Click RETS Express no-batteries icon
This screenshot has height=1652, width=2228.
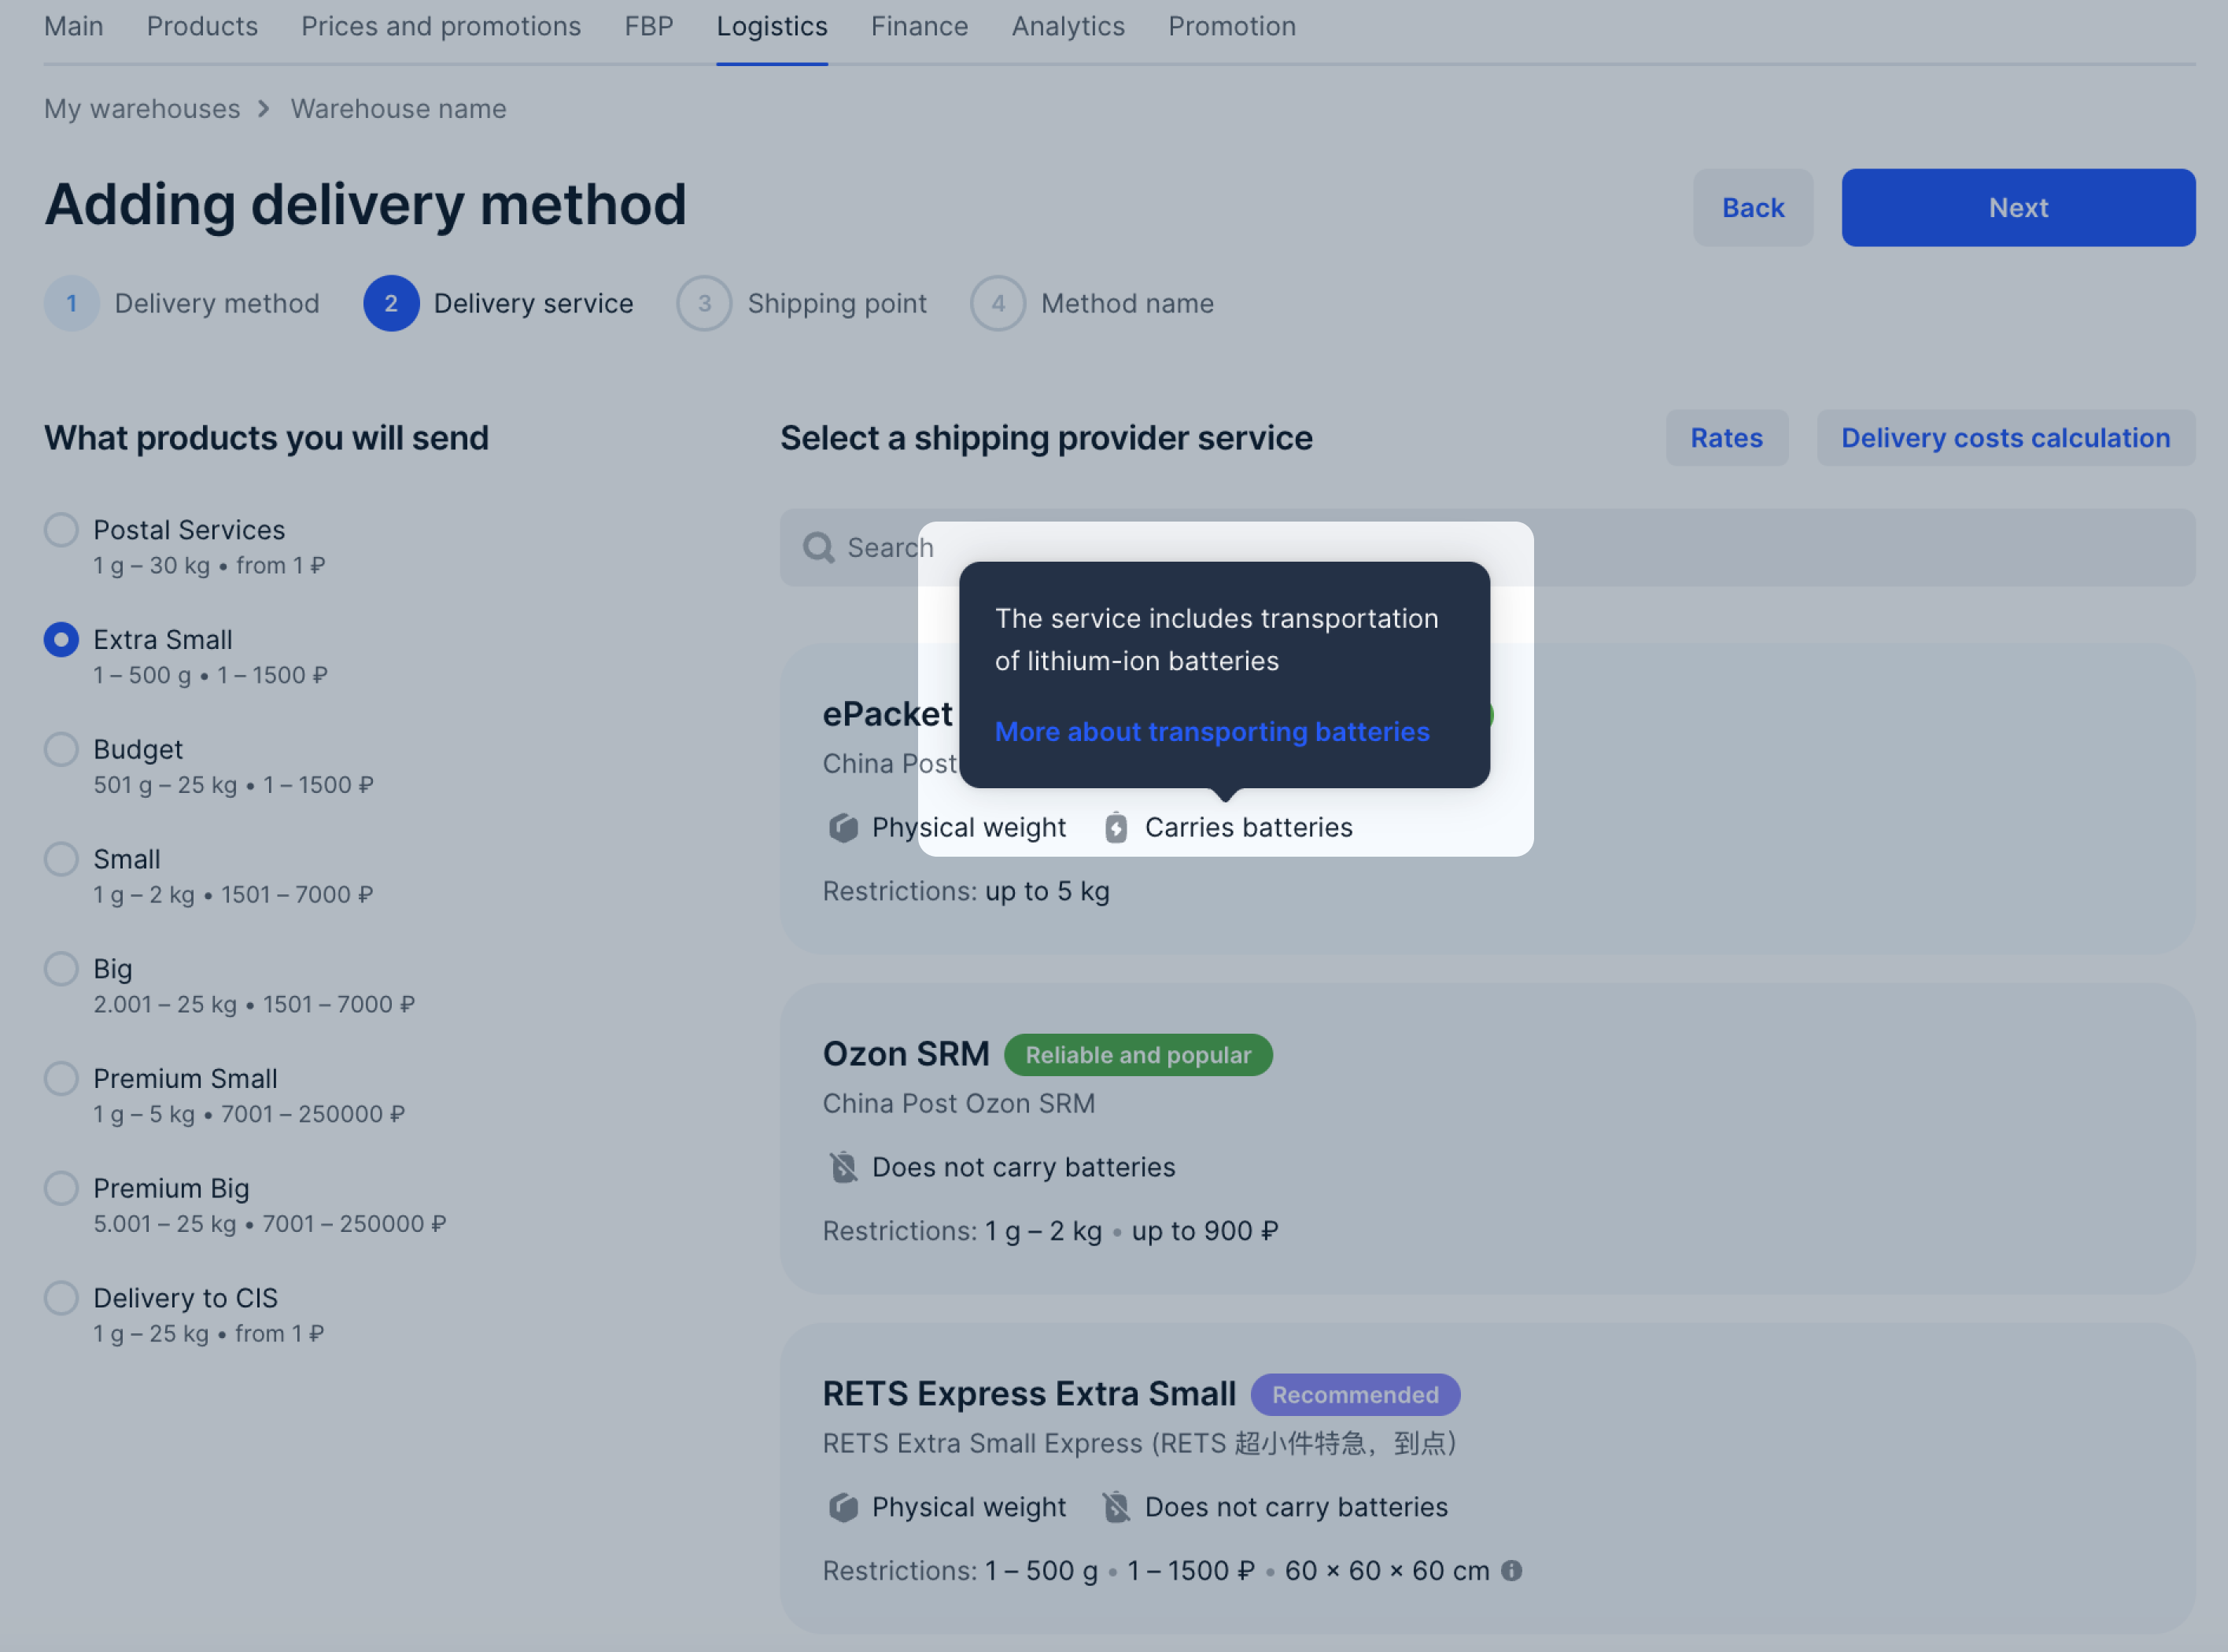[x=1116, y=1507]
